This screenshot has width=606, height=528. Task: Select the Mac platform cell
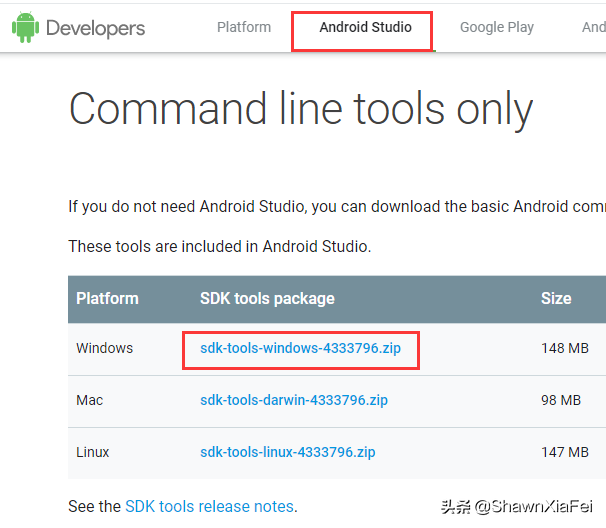click(90, 400)
